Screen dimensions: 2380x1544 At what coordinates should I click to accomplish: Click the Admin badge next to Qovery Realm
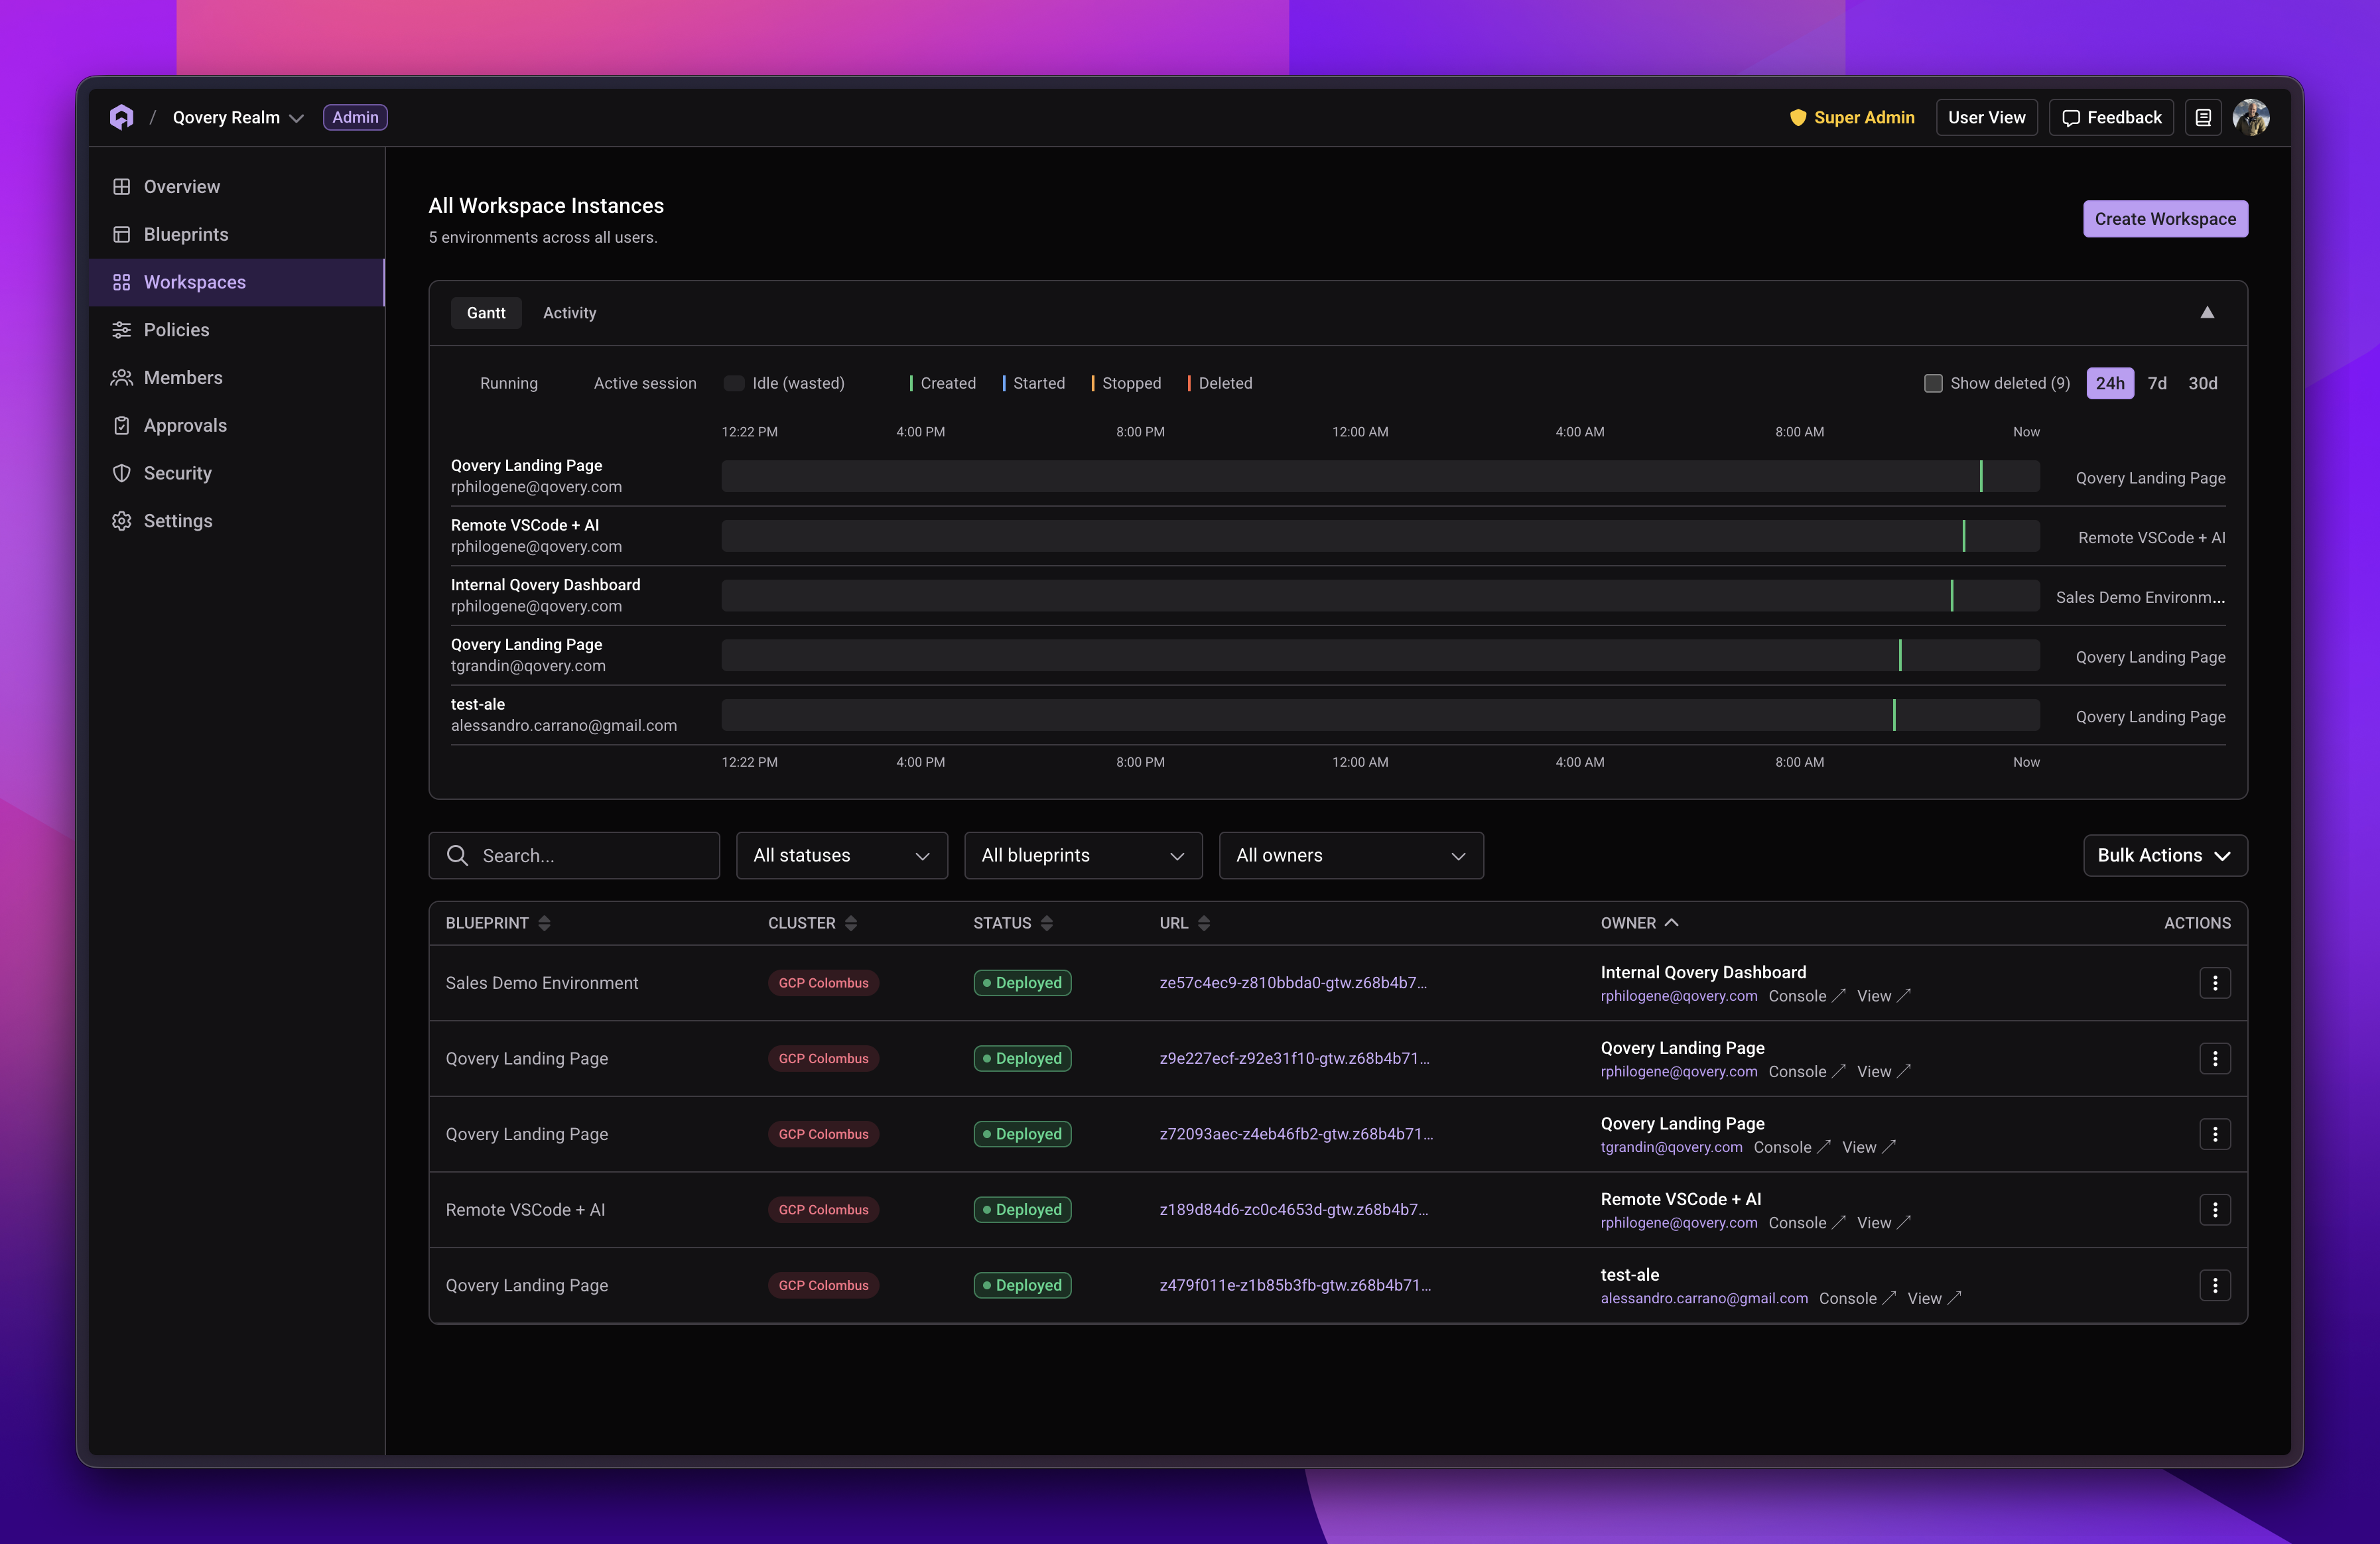[355, 117]
